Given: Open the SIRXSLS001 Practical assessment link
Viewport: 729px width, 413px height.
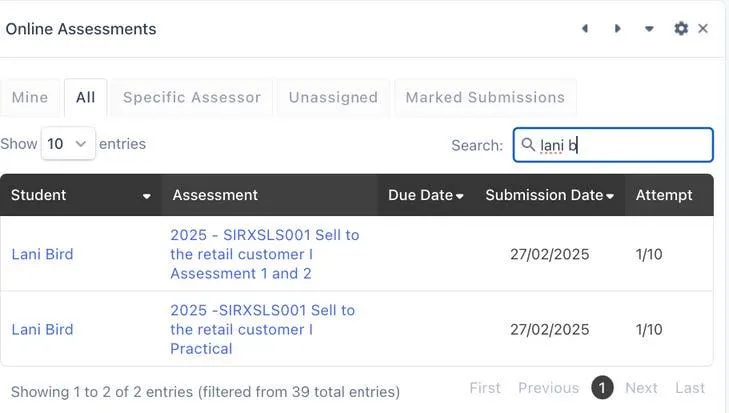Looking at the screenshot, I should click(262, 329).
